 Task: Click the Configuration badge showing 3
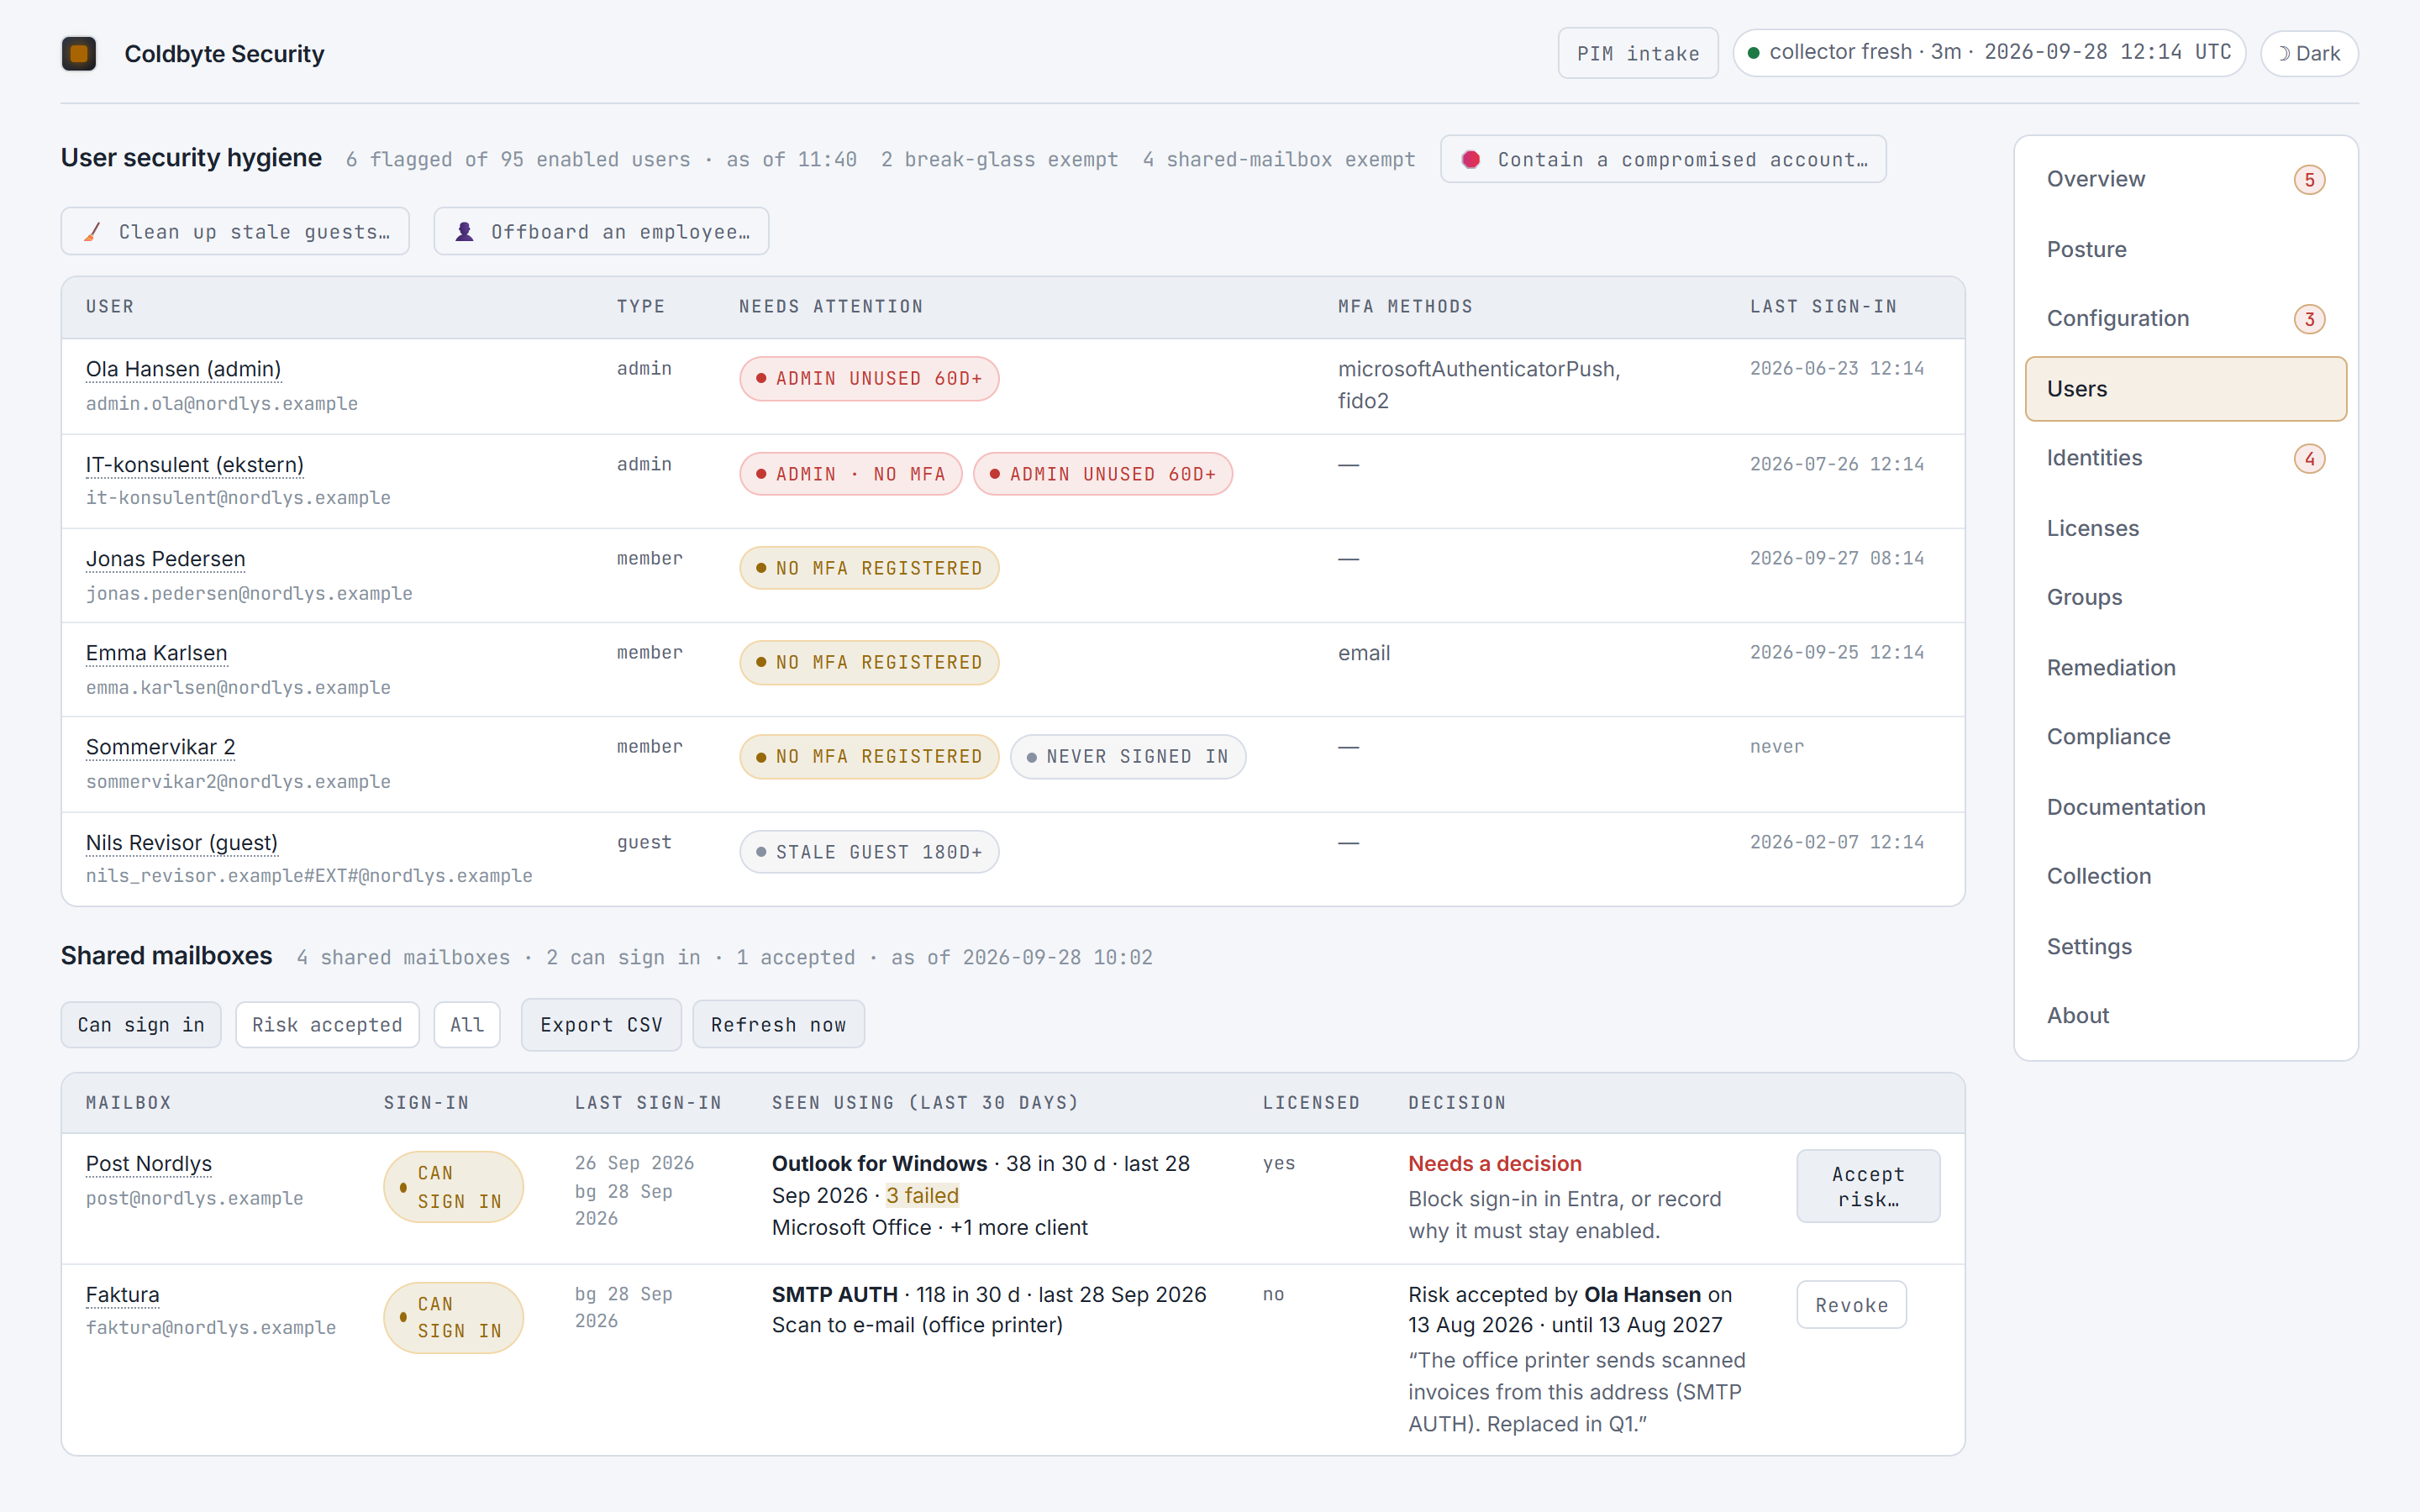coord(2309,319)
